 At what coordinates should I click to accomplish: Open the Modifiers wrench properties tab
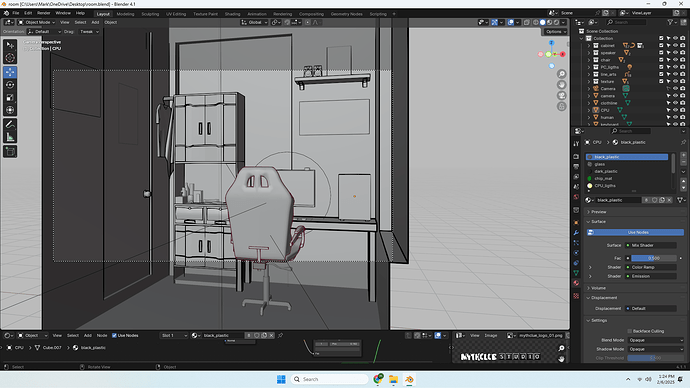click(x=576, y=232)
